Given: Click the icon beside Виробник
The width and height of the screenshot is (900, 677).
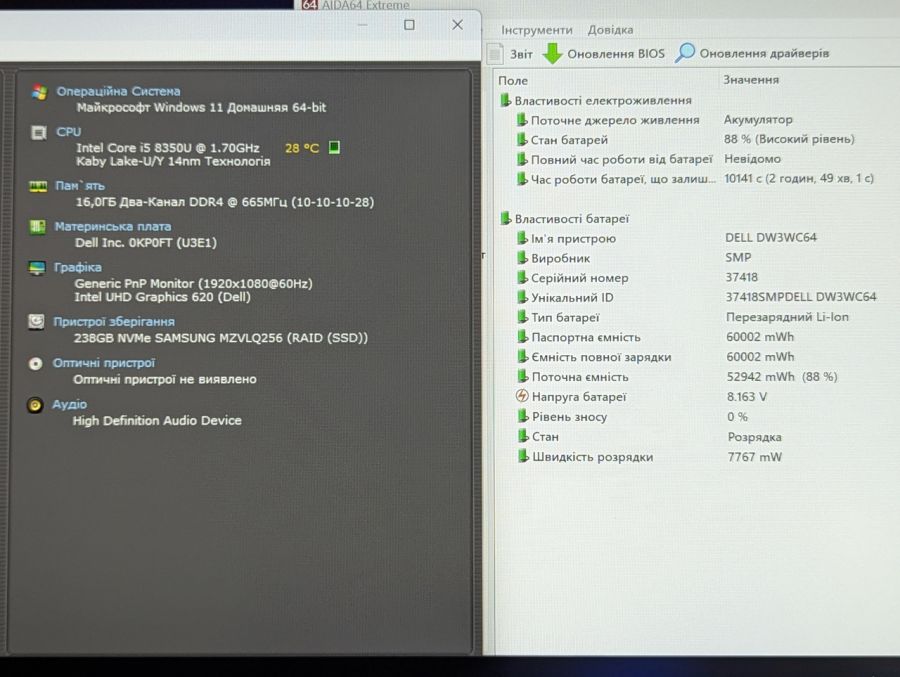Looking at the screenshot, I should pos(522,258).
